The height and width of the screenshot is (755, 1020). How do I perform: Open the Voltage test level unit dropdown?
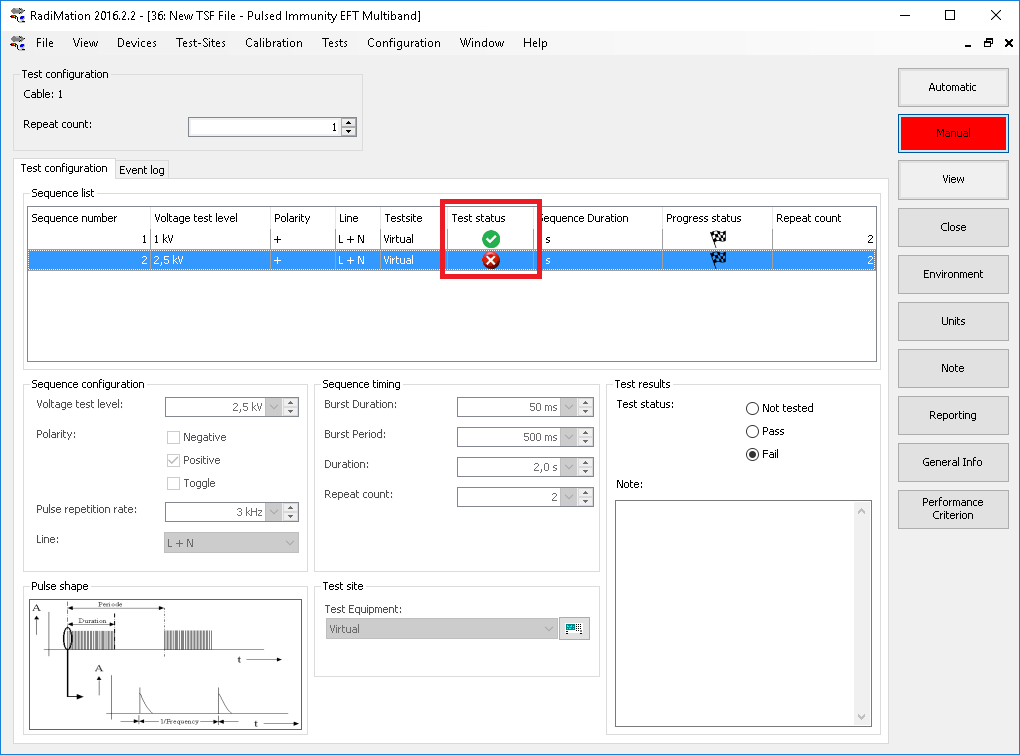275,407
